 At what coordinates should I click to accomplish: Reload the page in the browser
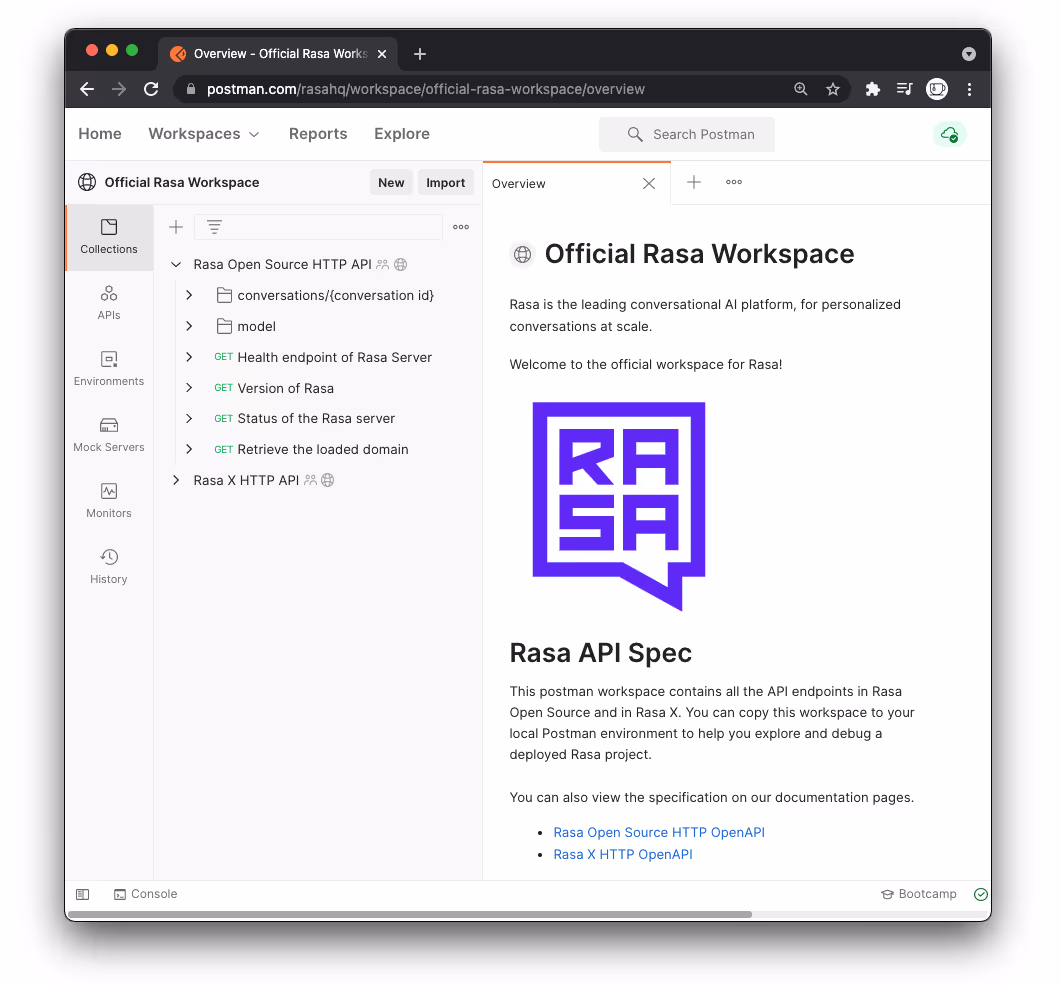click(152, 89)
